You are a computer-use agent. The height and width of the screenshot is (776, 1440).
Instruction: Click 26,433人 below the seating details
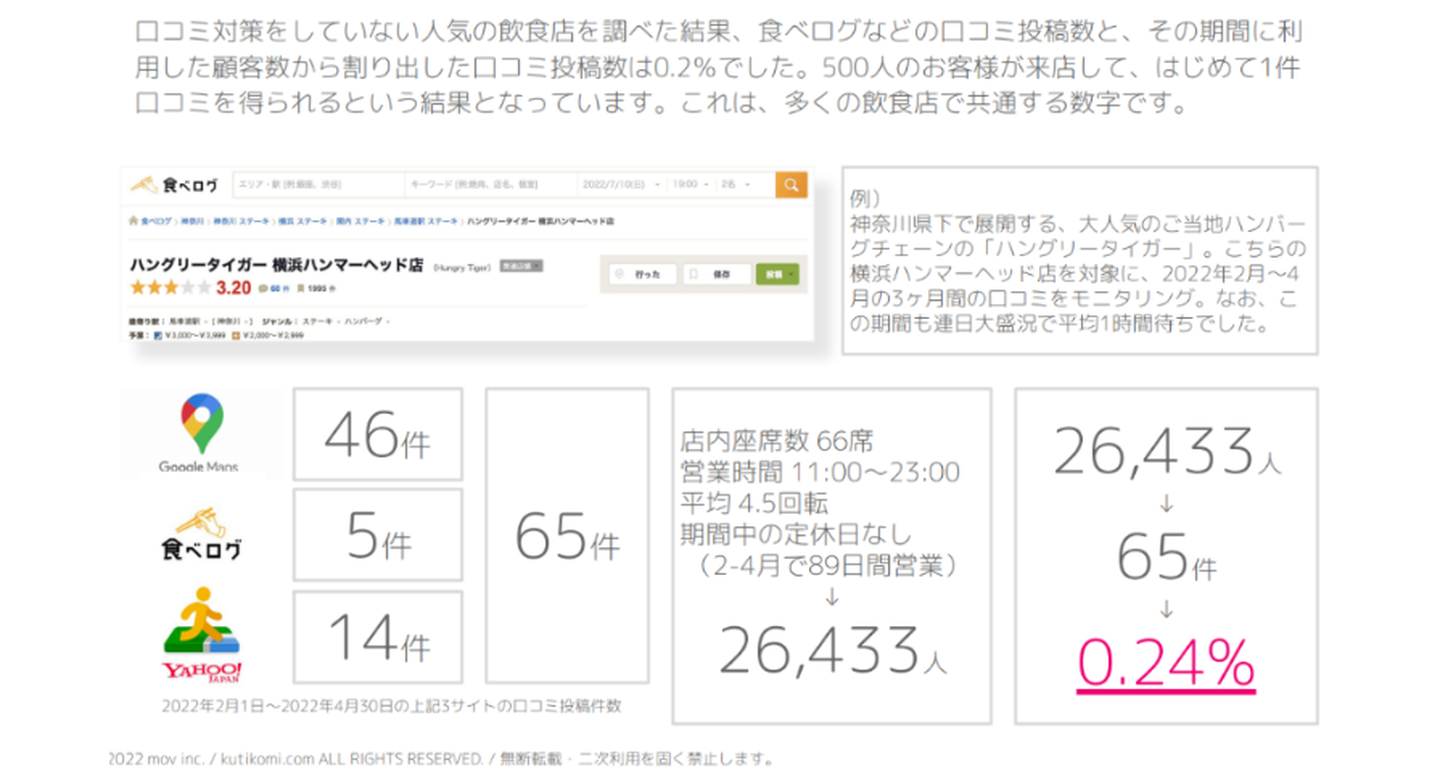coord(832,649)
